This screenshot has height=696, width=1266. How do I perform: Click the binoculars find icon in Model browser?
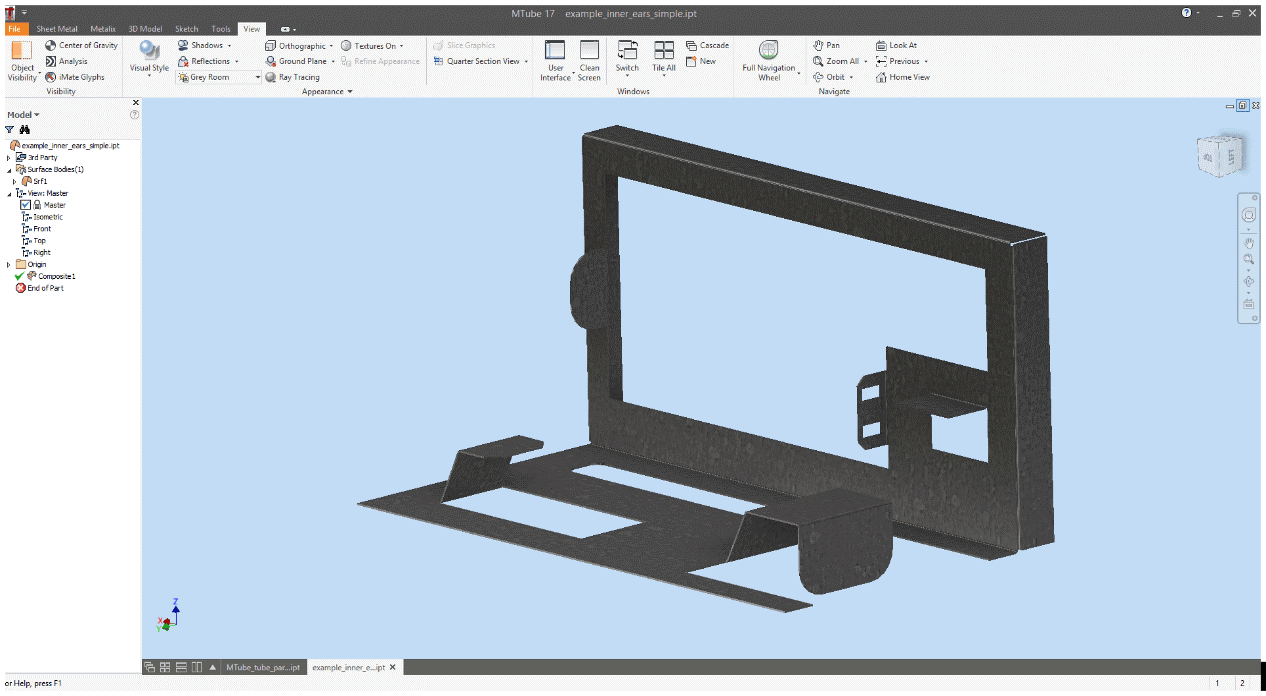point(25,130)
